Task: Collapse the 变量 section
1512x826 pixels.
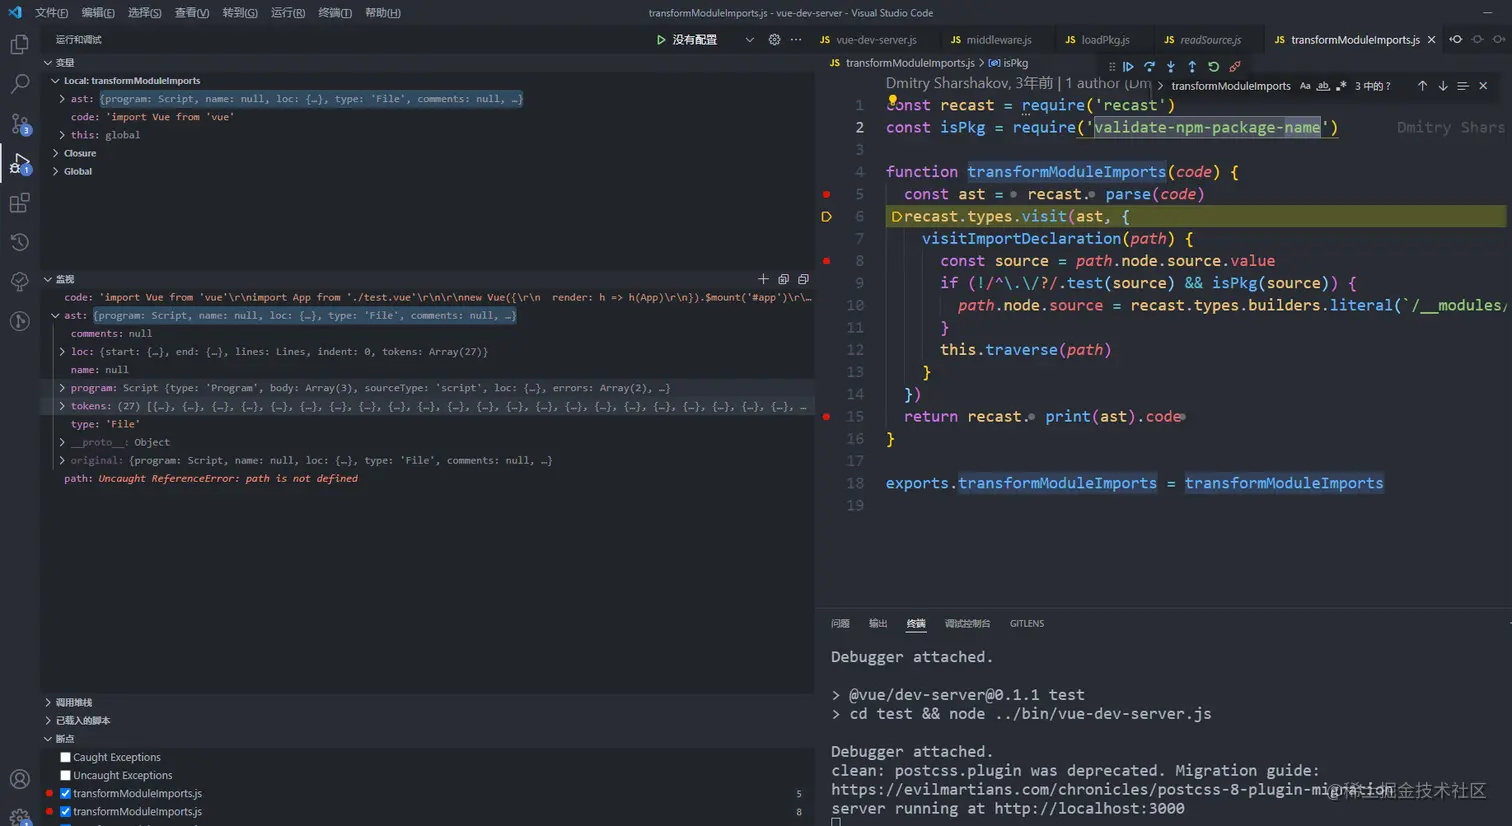Action: (47, 63)
